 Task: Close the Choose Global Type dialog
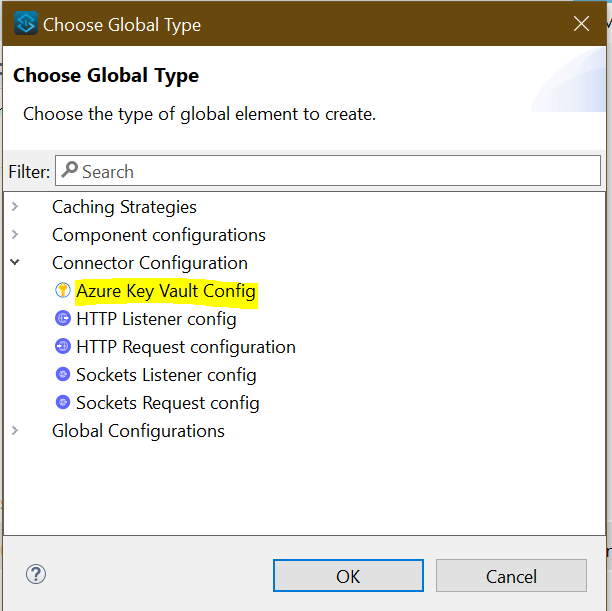[x=582, y=24]
